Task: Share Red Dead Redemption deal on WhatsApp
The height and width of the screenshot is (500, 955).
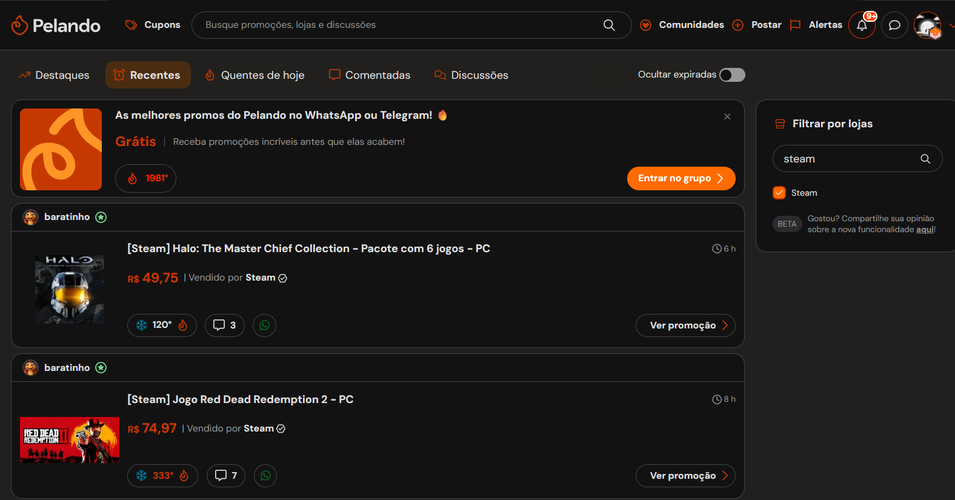Action: click(x=266, y=476)
